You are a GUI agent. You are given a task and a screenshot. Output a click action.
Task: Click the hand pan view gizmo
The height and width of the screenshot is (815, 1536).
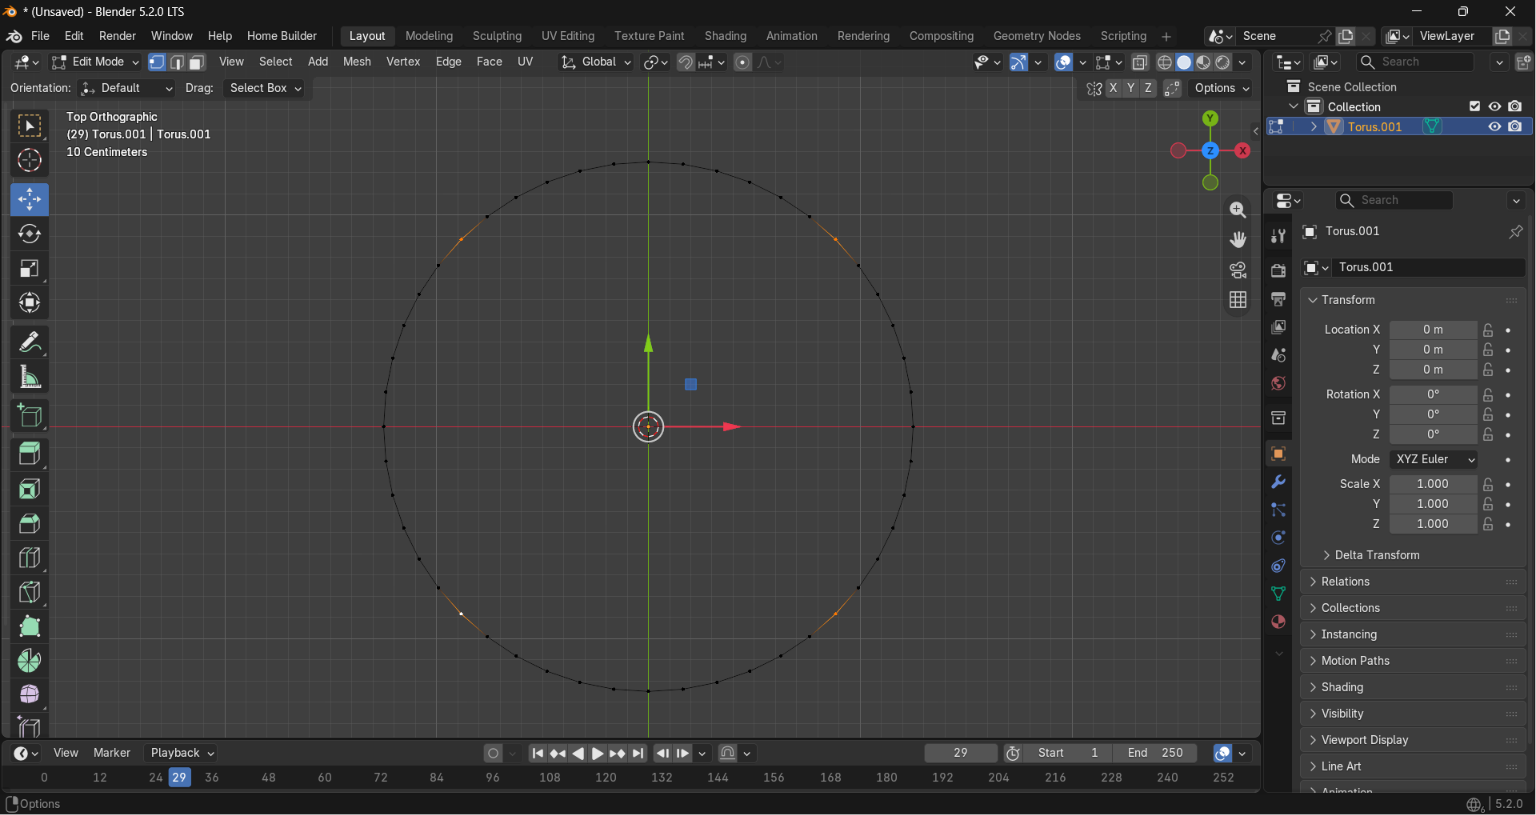pos(1238,240)
